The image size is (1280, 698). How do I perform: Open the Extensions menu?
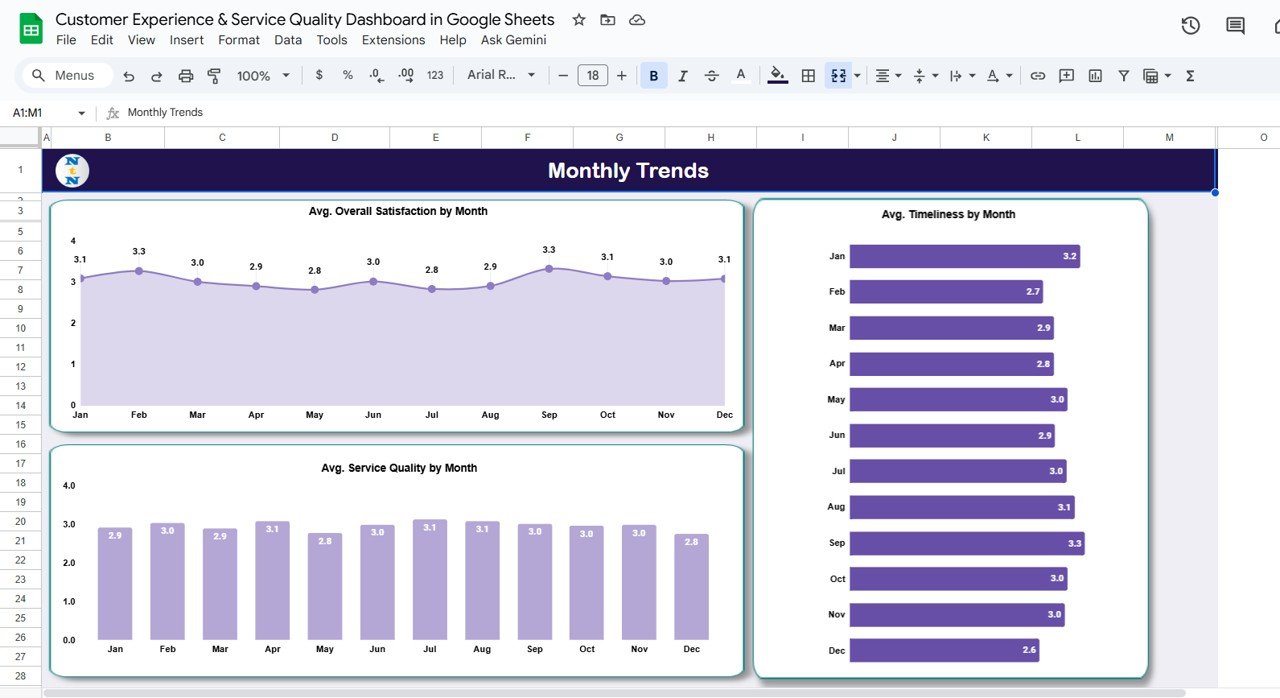pos(393,40)
